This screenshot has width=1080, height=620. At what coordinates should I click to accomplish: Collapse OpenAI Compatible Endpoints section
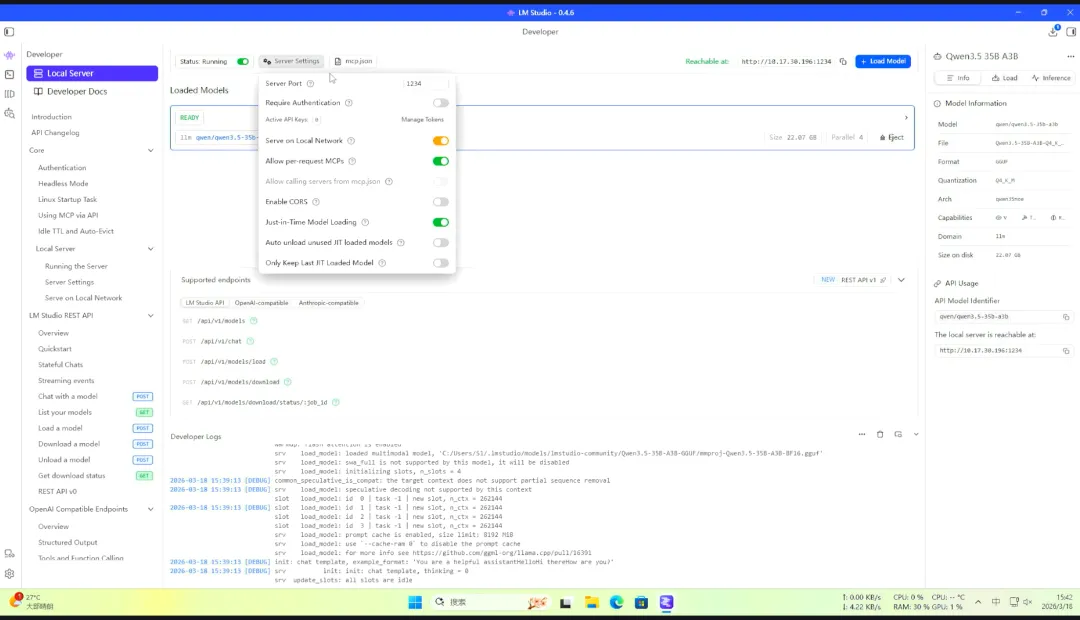pos(150,509)
